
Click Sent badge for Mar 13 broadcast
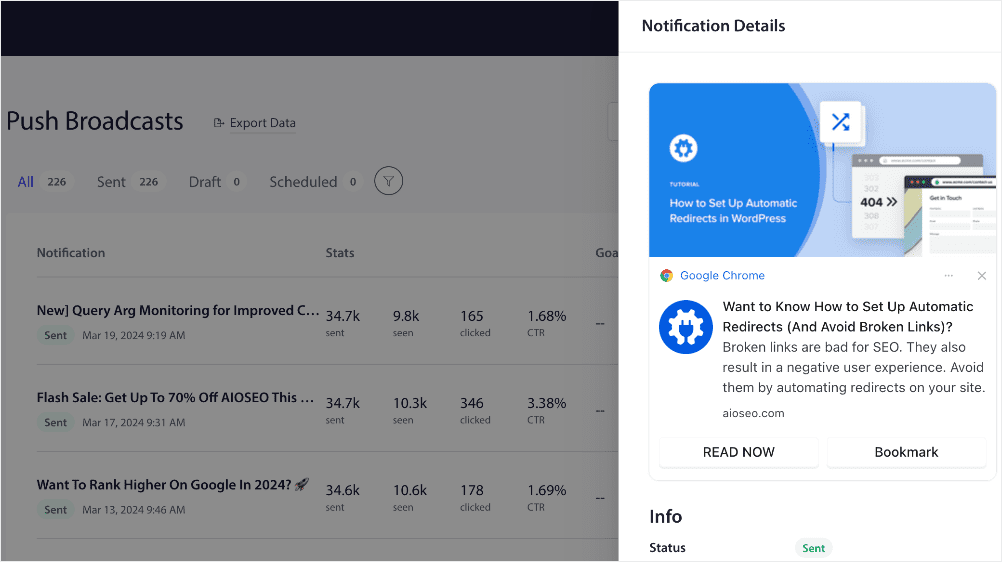[x=56, y=510]
